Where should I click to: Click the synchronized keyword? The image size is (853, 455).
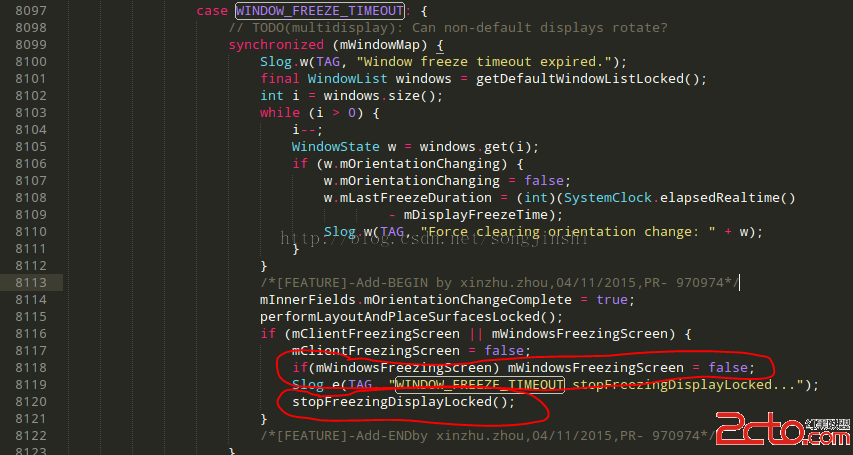(x=276, y=45)
